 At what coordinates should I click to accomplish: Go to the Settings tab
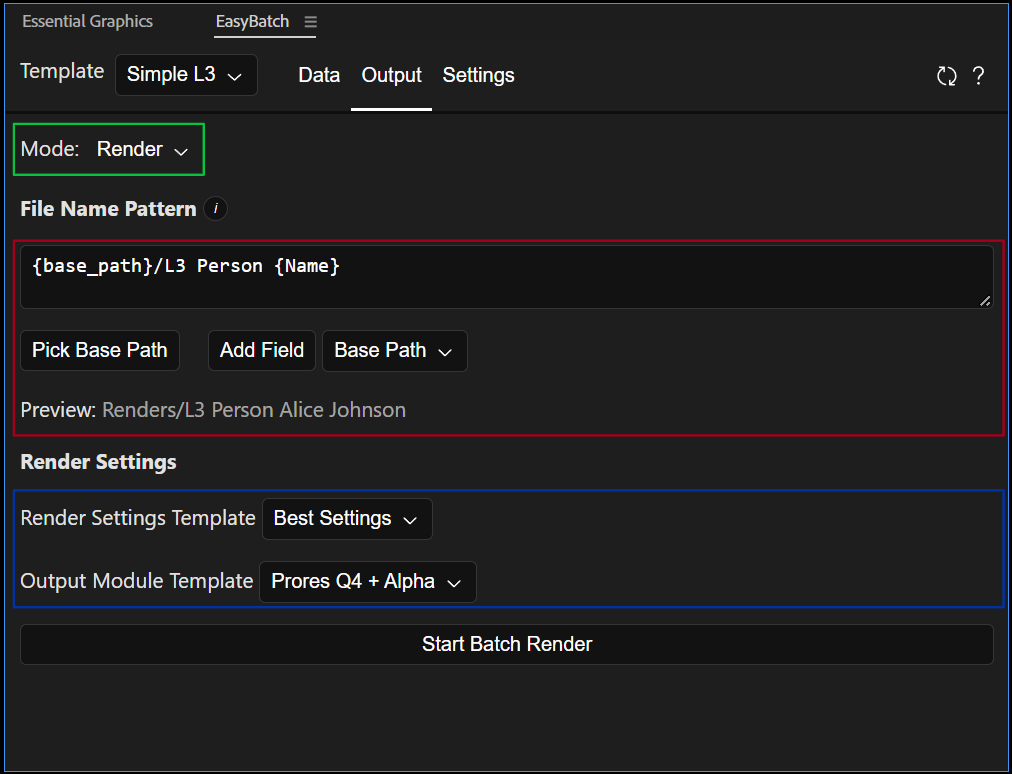(x=478, y=75)
